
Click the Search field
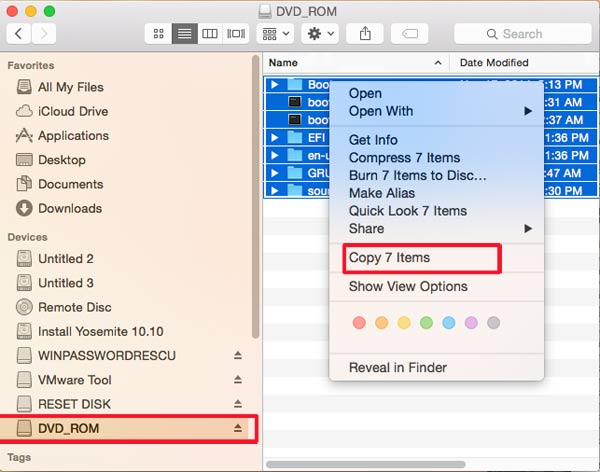(x=522, y=34)
